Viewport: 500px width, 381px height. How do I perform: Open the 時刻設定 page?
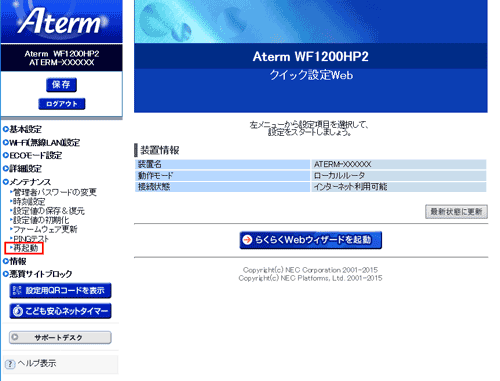pyautogui.click(x=28, y=202)
